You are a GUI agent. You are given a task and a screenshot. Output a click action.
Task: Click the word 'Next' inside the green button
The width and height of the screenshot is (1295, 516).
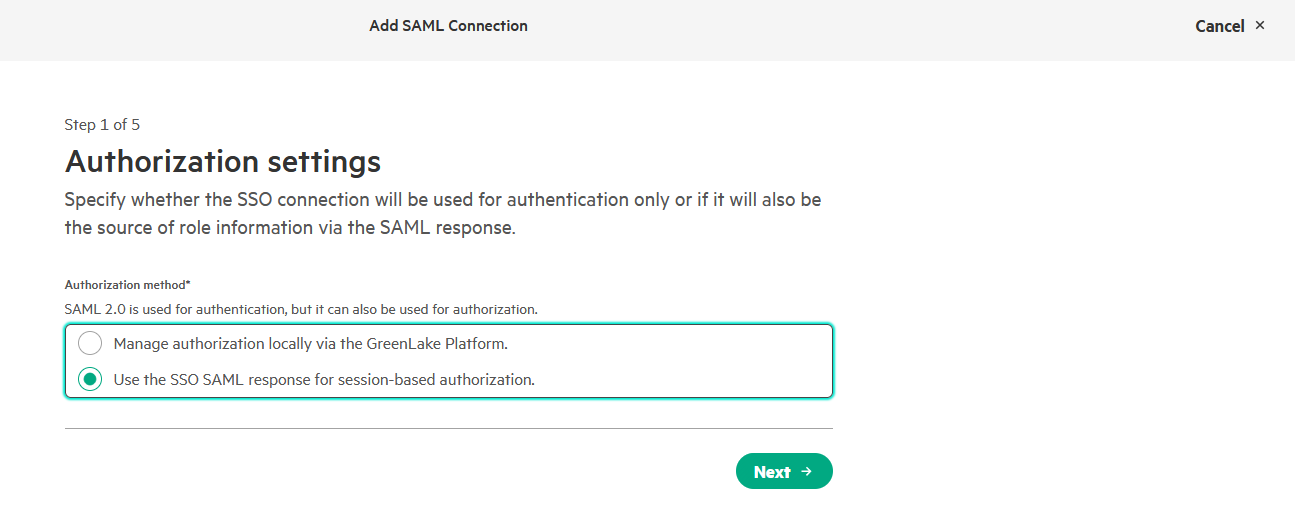click(x=772, y=472)
